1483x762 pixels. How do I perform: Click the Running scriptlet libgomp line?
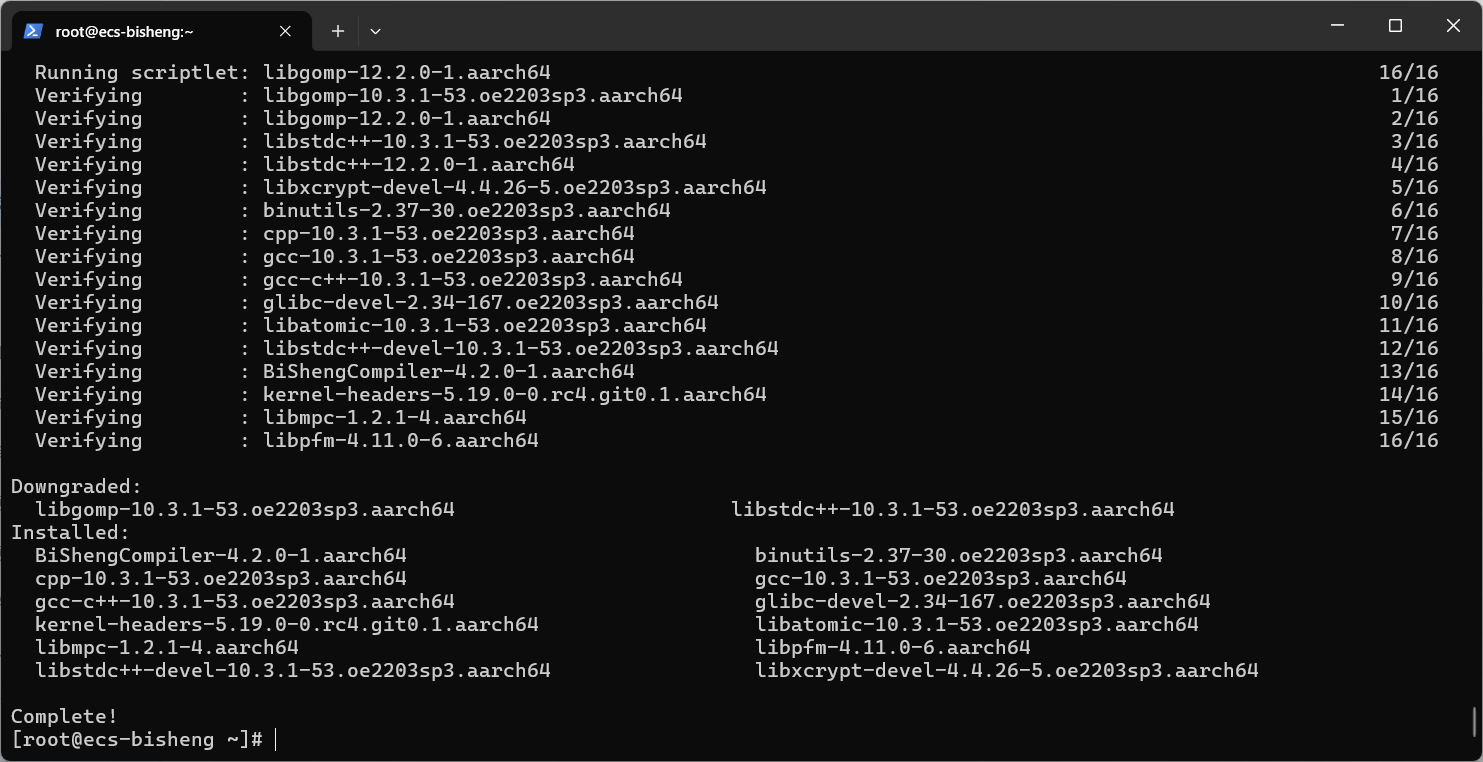coord(292,73)
